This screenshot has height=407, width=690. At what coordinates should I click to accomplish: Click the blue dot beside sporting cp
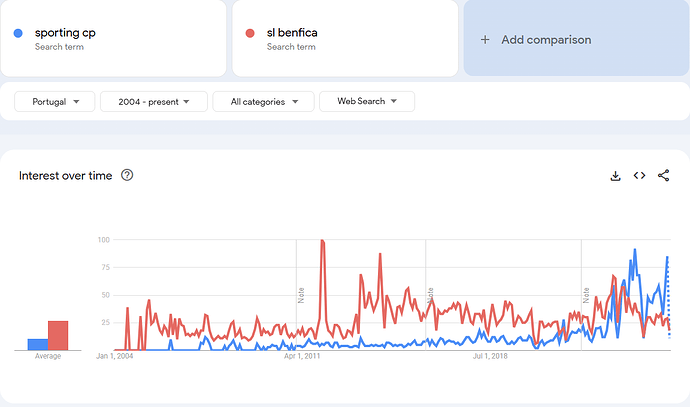(19, 33)
